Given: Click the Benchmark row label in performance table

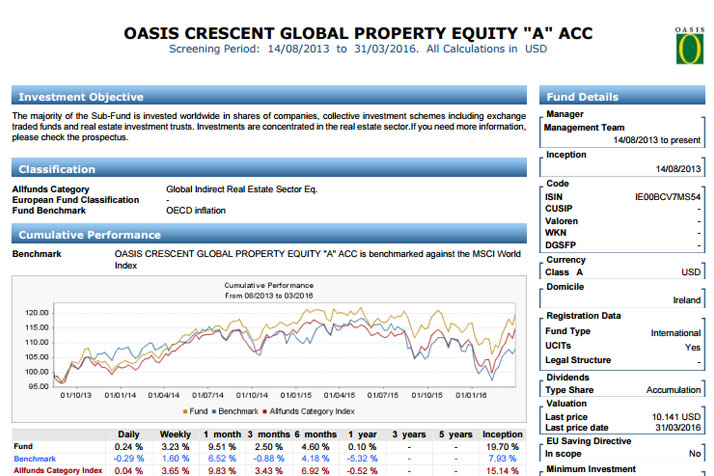Looking at the screenshot, I should click(x=35, y=459).
